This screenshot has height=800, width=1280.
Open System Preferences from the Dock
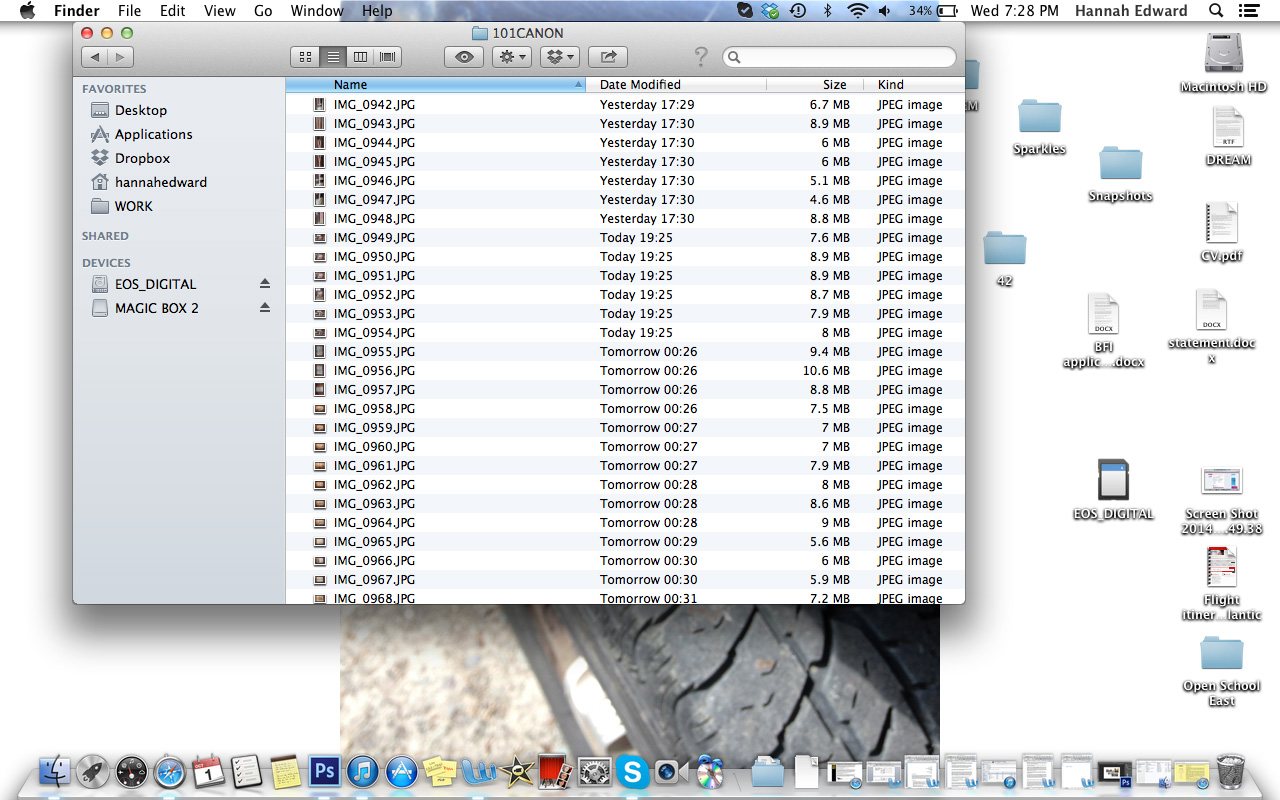coord(594,771)
